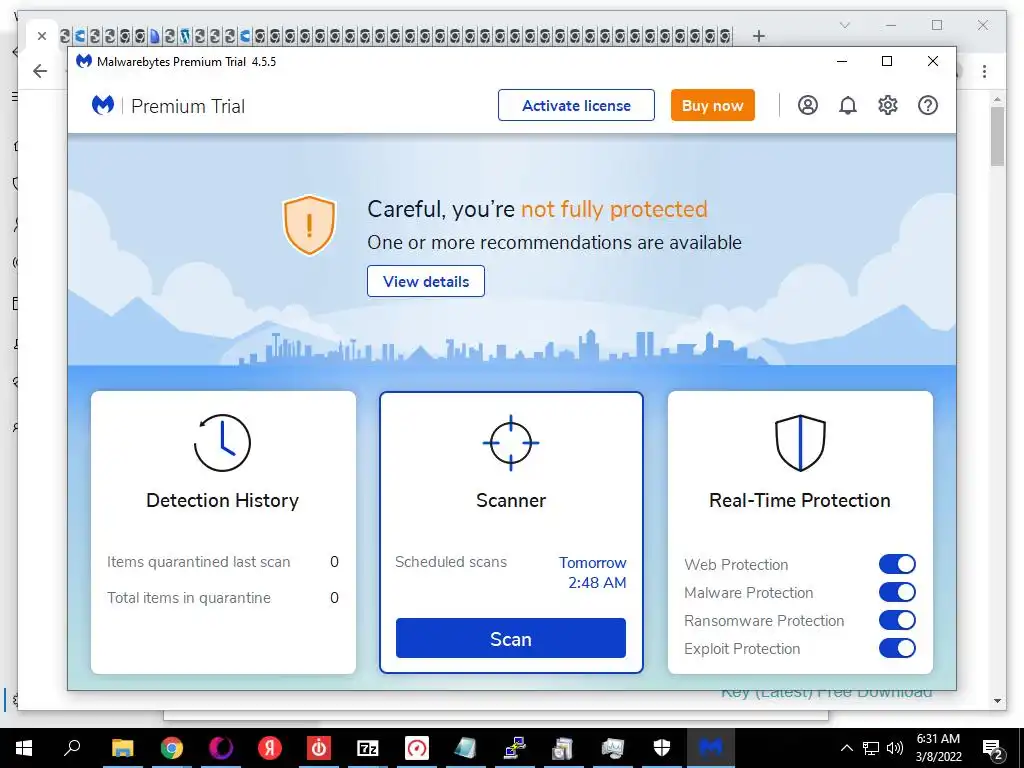This screenshot has height=768, width=1024.
Task: Click the Scheduled scans label
Action: (451, 562)
